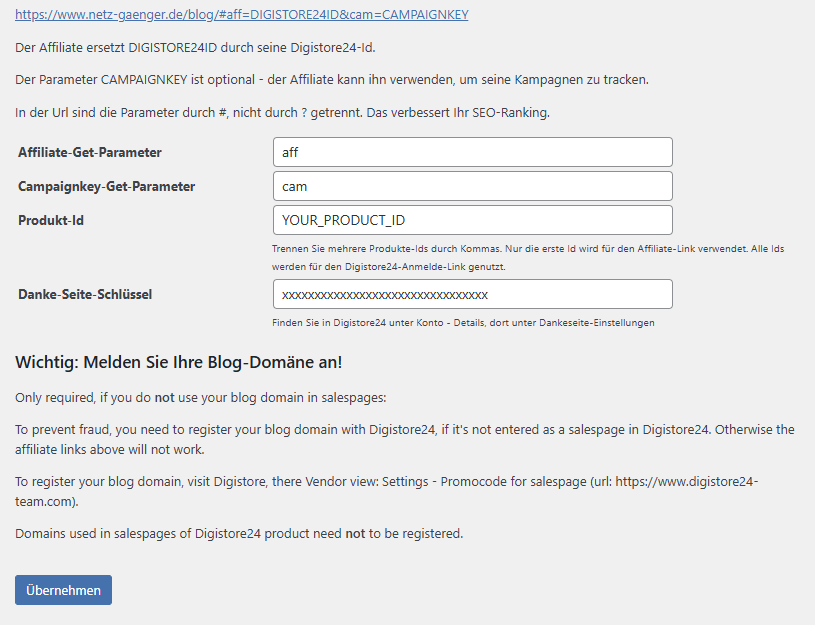Click inside the Campaignkey-Get-Parameter field

(x=470, y=186)
